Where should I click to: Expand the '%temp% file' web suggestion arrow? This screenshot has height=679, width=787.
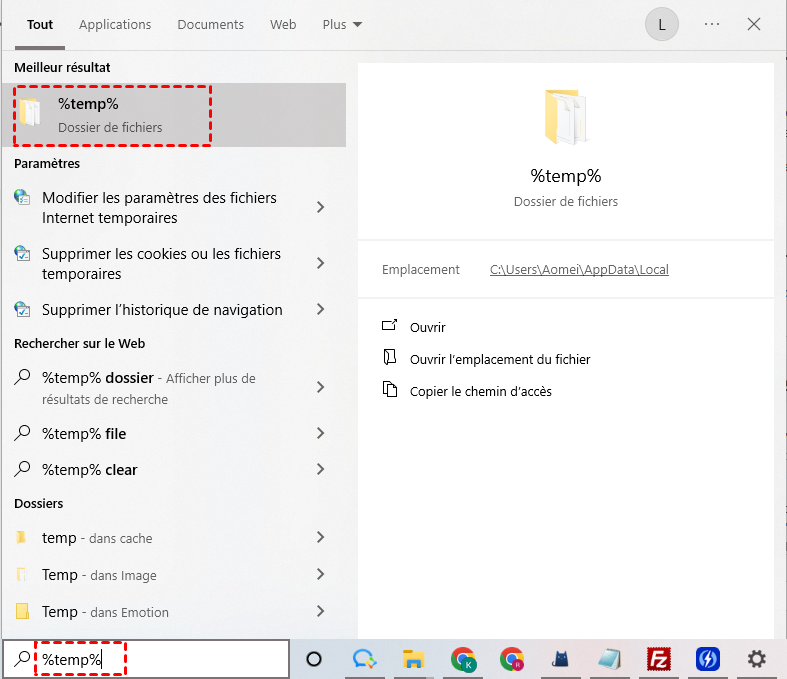pos(320,434)
